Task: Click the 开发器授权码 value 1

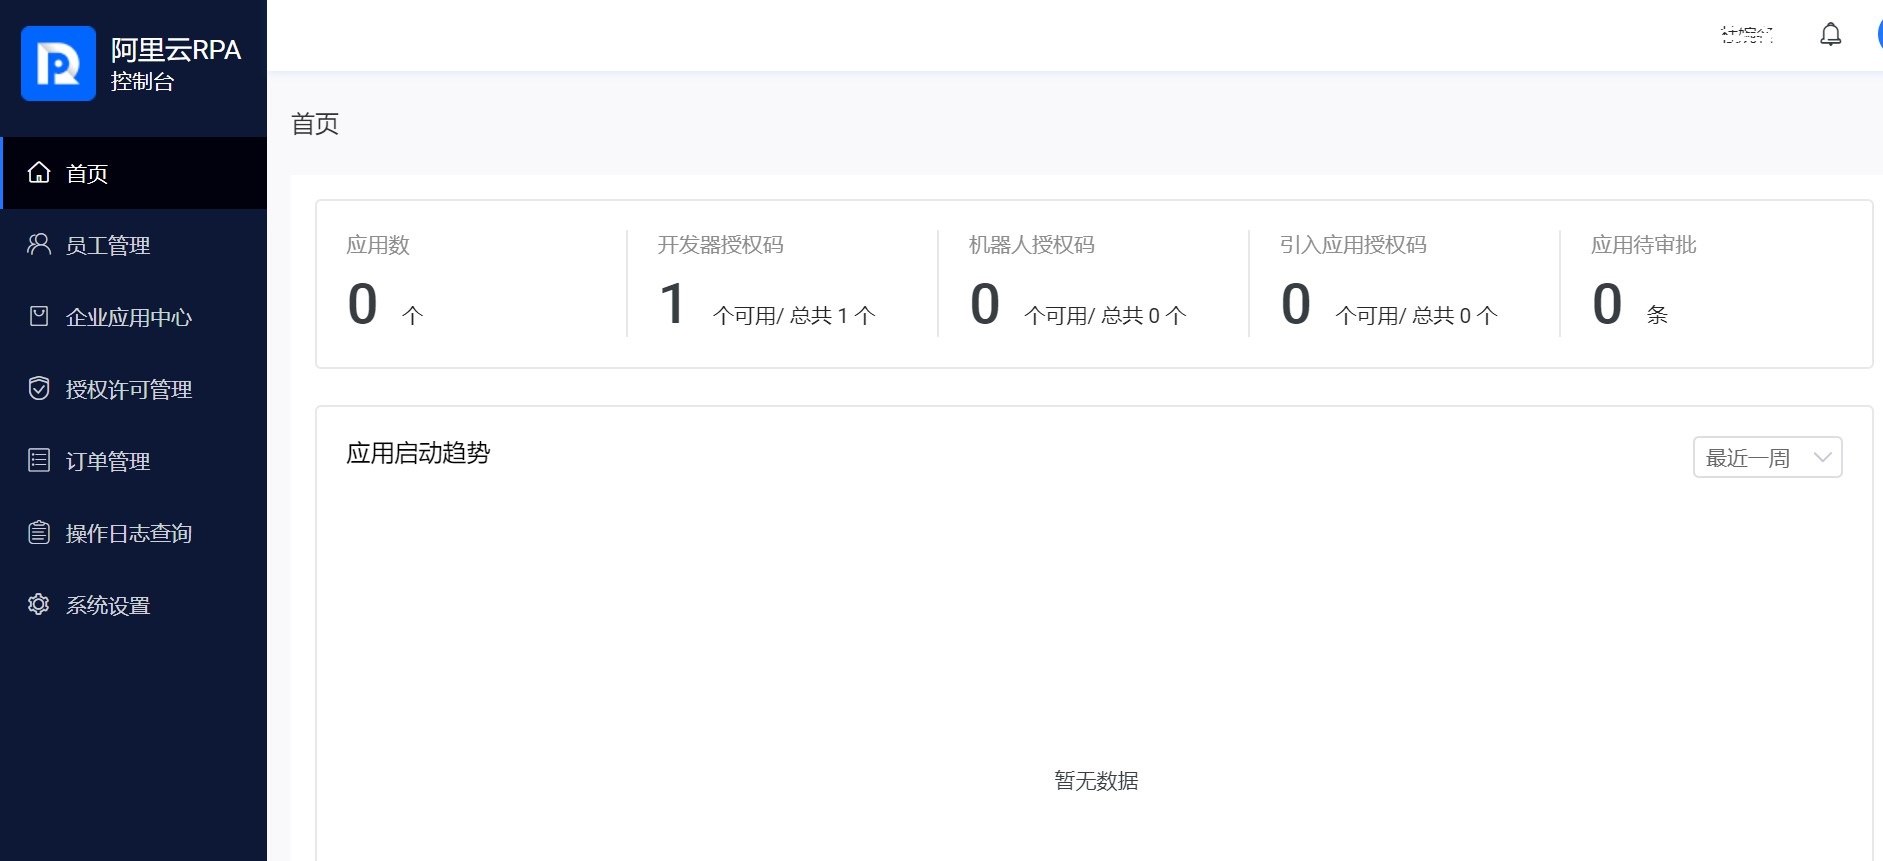Action: [673, 304]
